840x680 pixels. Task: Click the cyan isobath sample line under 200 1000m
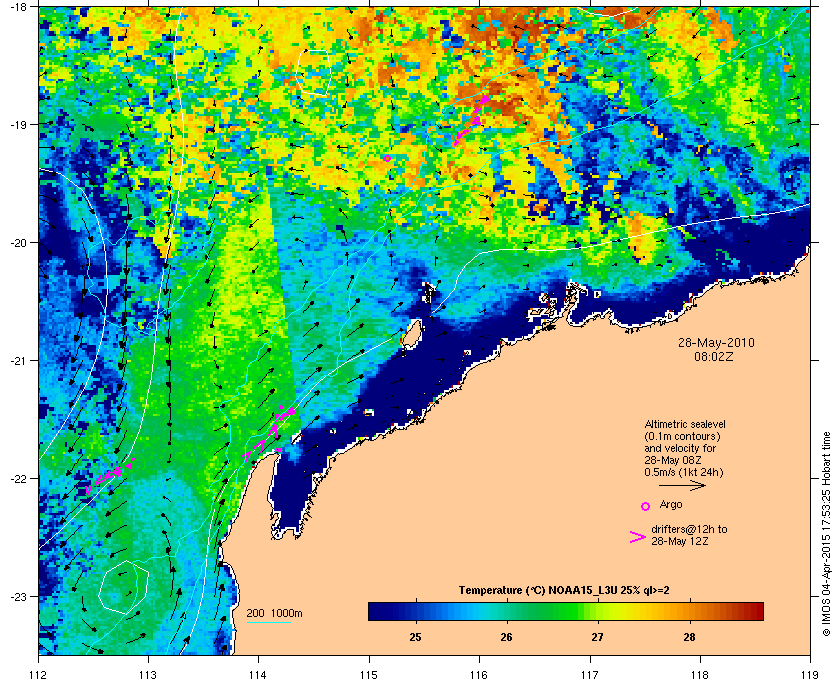tap(268, 622)
